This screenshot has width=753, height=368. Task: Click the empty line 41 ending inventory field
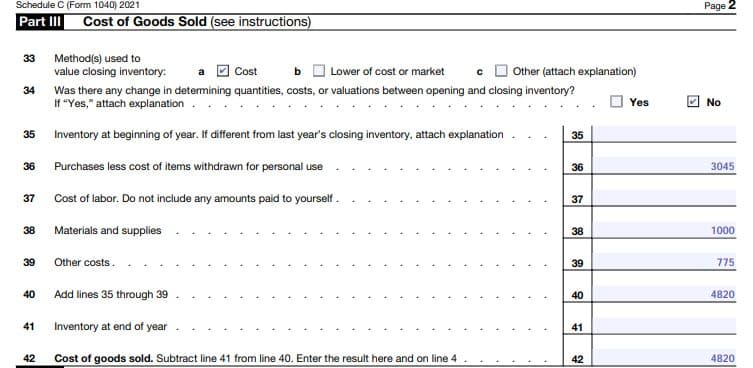(x=664, y=326)
